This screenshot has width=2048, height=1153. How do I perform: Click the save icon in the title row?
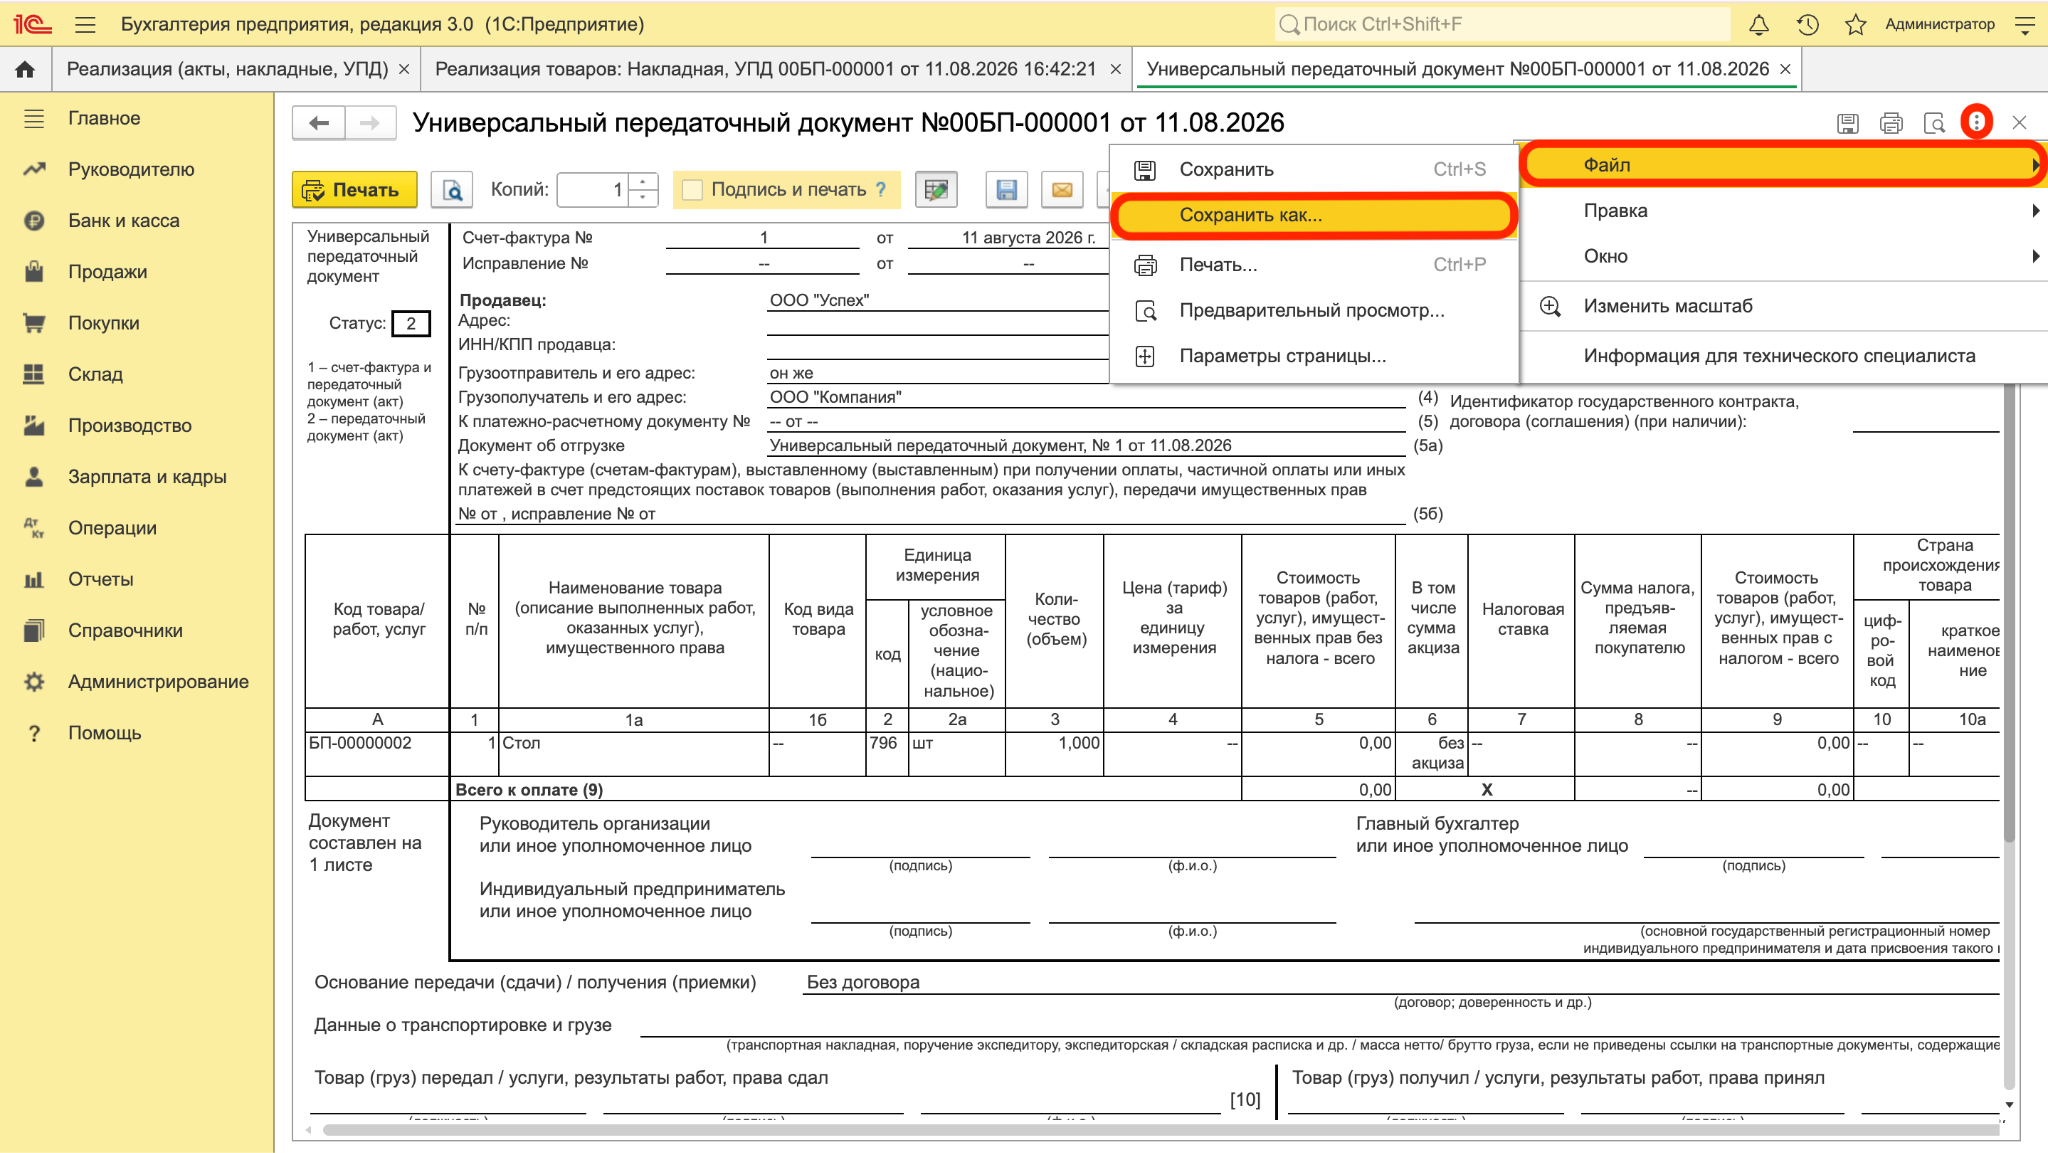1848,123
